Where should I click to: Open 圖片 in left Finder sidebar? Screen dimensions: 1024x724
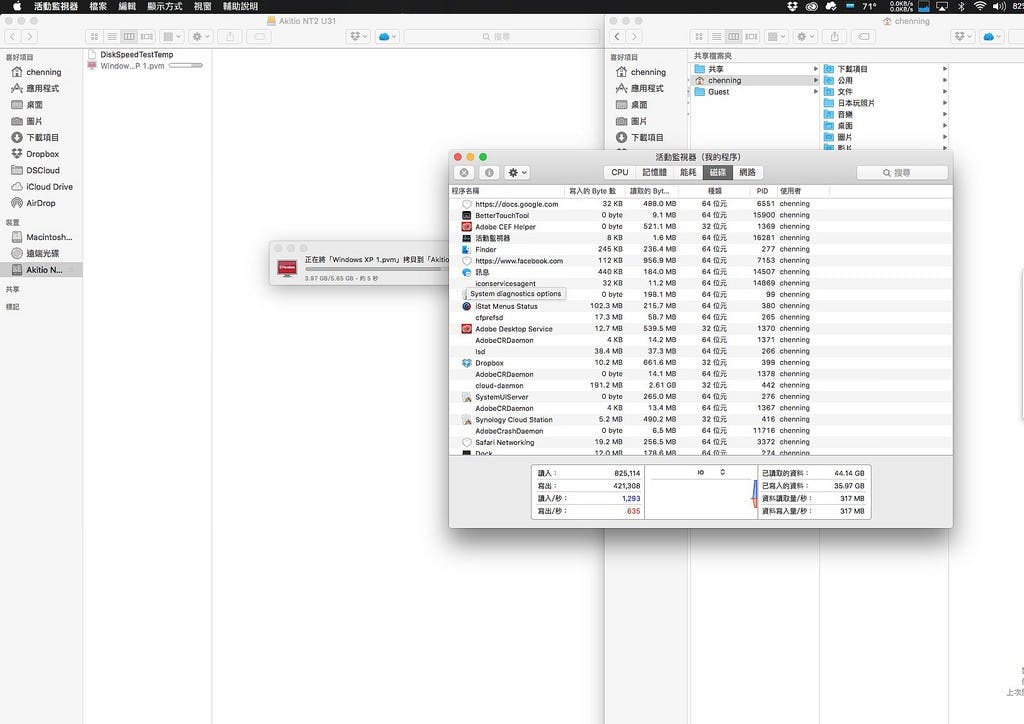point(42,121)
